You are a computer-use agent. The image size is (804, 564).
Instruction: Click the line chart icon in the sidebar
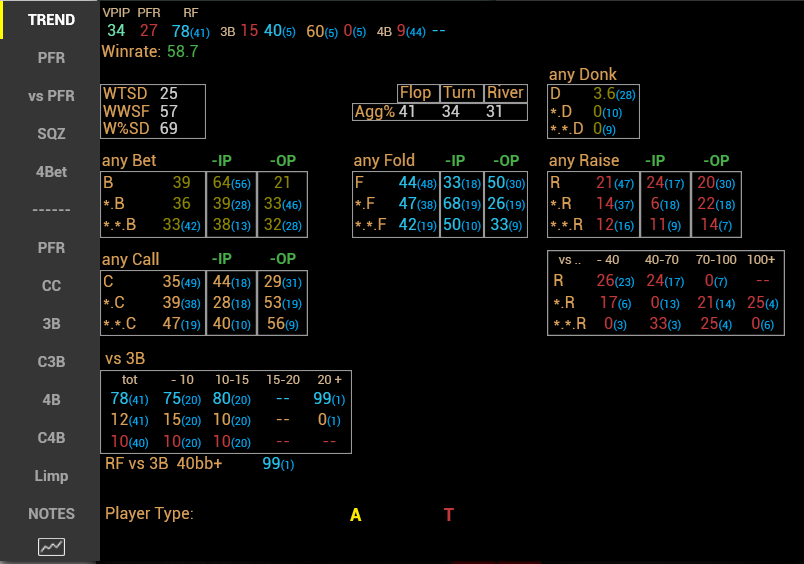tap(51, 546)
